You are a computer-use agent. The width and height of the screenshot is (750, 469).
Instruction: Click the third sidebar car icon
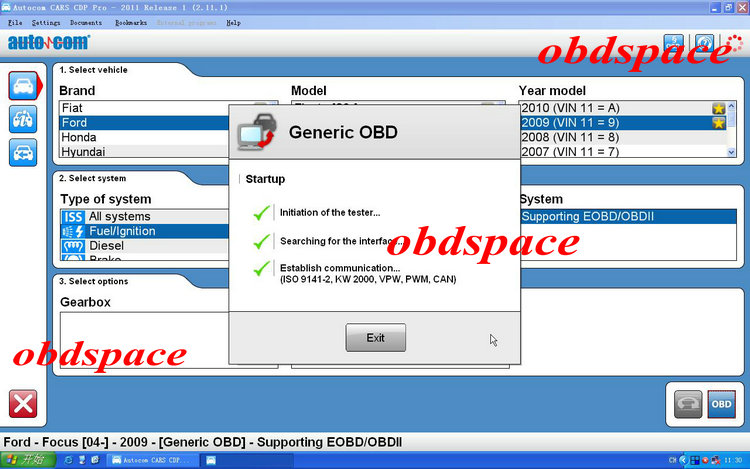tap(23, 153)
